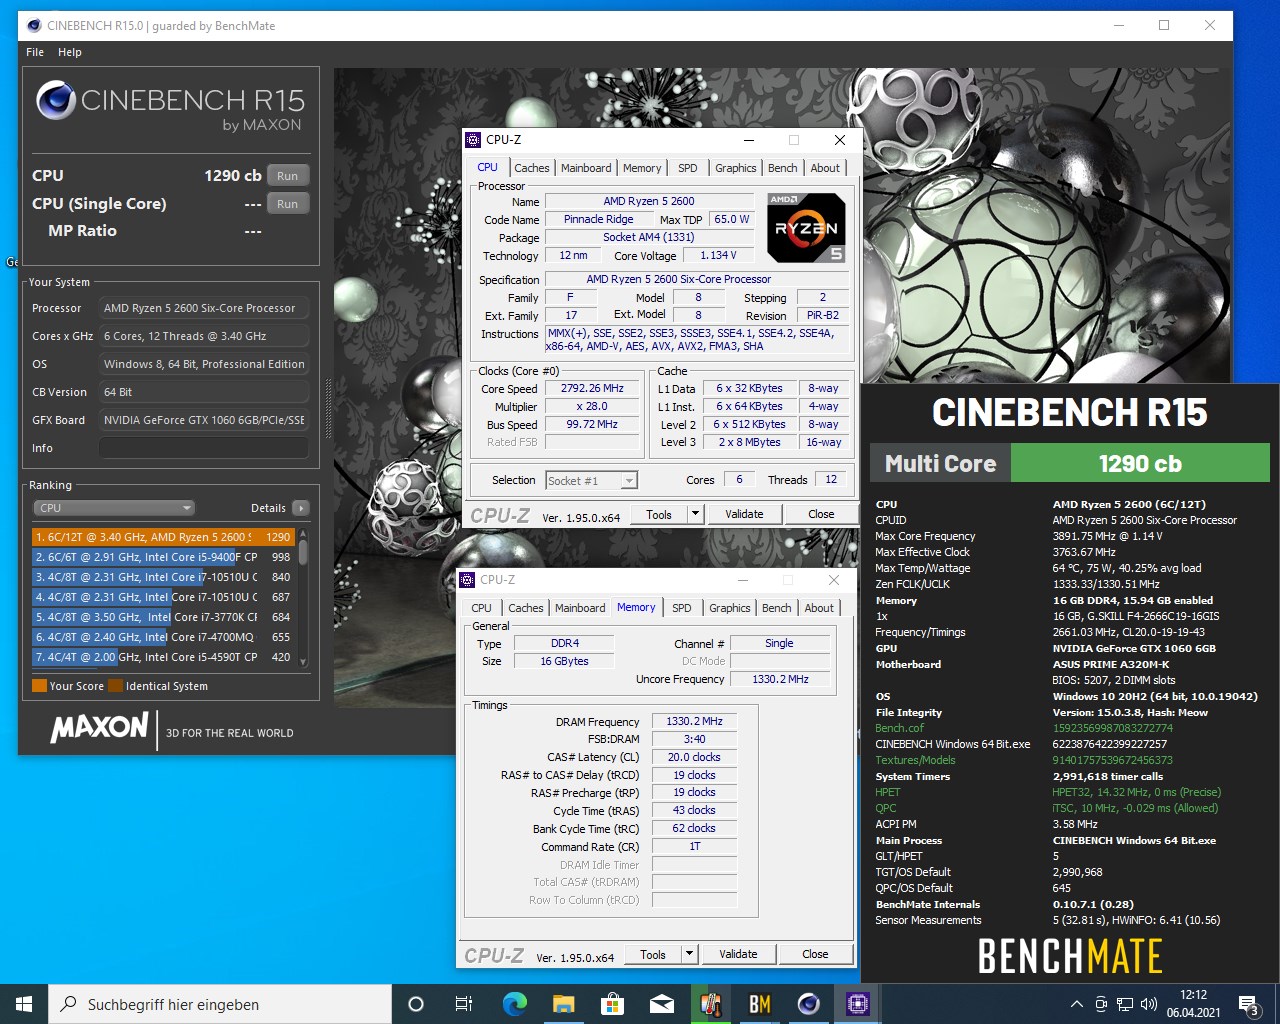
Task: Open File menu in Cinebench
Action: tap(35, 52)
